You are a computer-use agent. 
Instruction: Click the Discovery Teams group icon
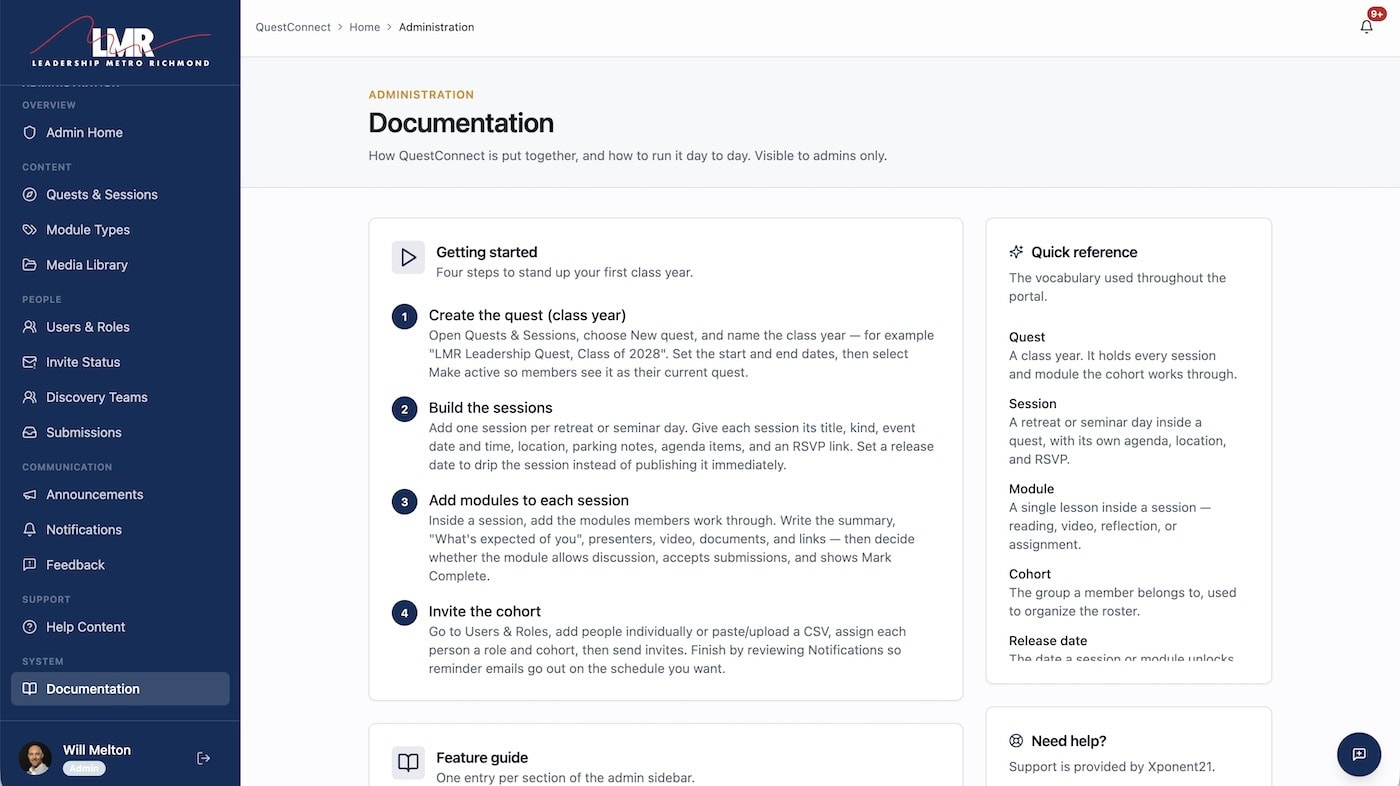30,397
